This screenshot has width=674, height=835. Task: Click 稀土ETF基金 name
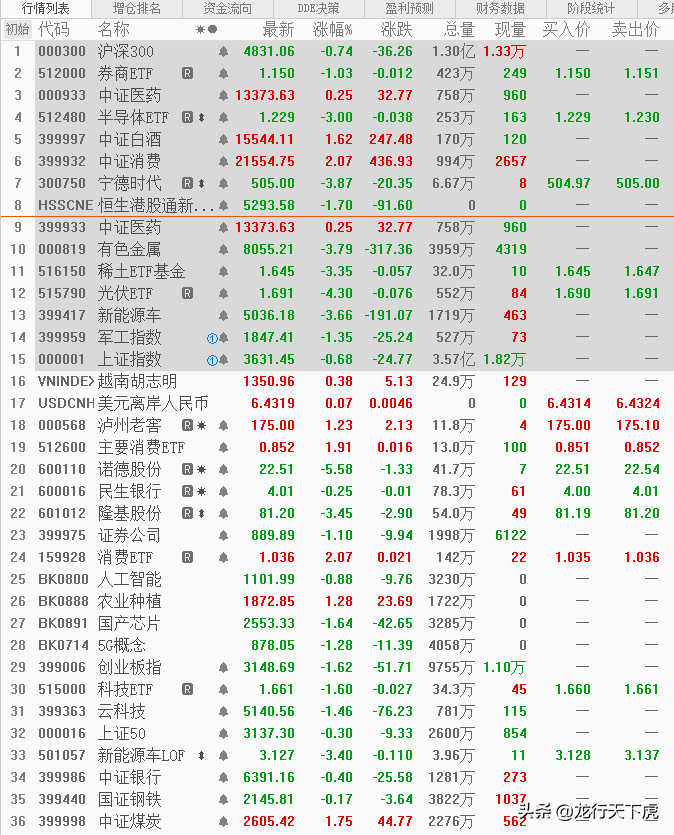click(x=141, y=272)
